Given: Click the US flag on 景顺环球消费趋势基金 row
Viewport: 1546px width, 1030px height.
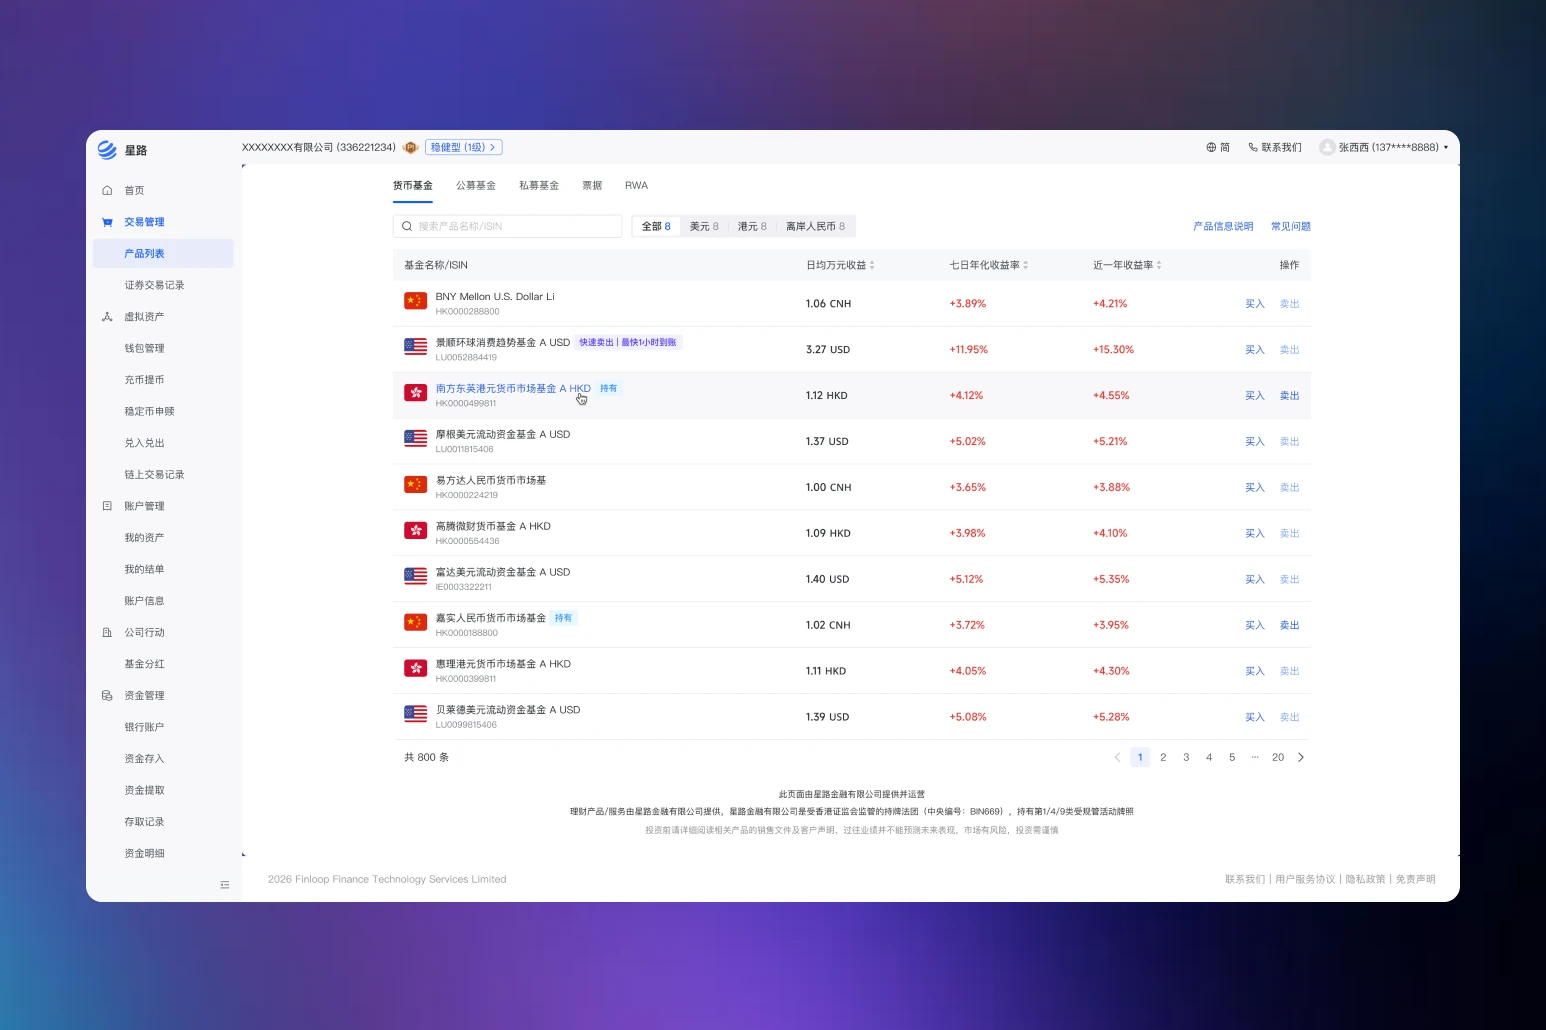Looking at the screenshot, I should point(415,347).
